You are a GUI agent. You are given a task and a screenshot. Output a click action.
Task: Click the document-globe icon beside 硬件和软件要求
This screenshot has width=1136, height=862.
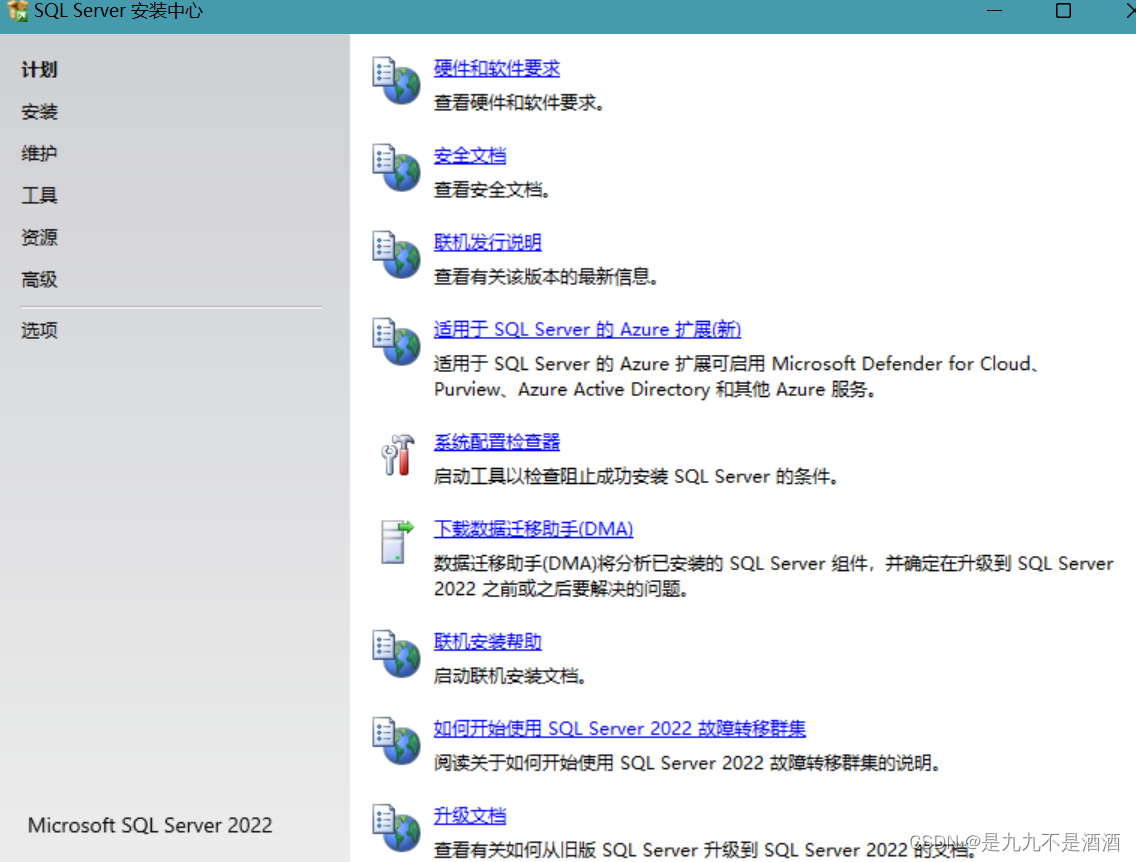tap(396, 80)
